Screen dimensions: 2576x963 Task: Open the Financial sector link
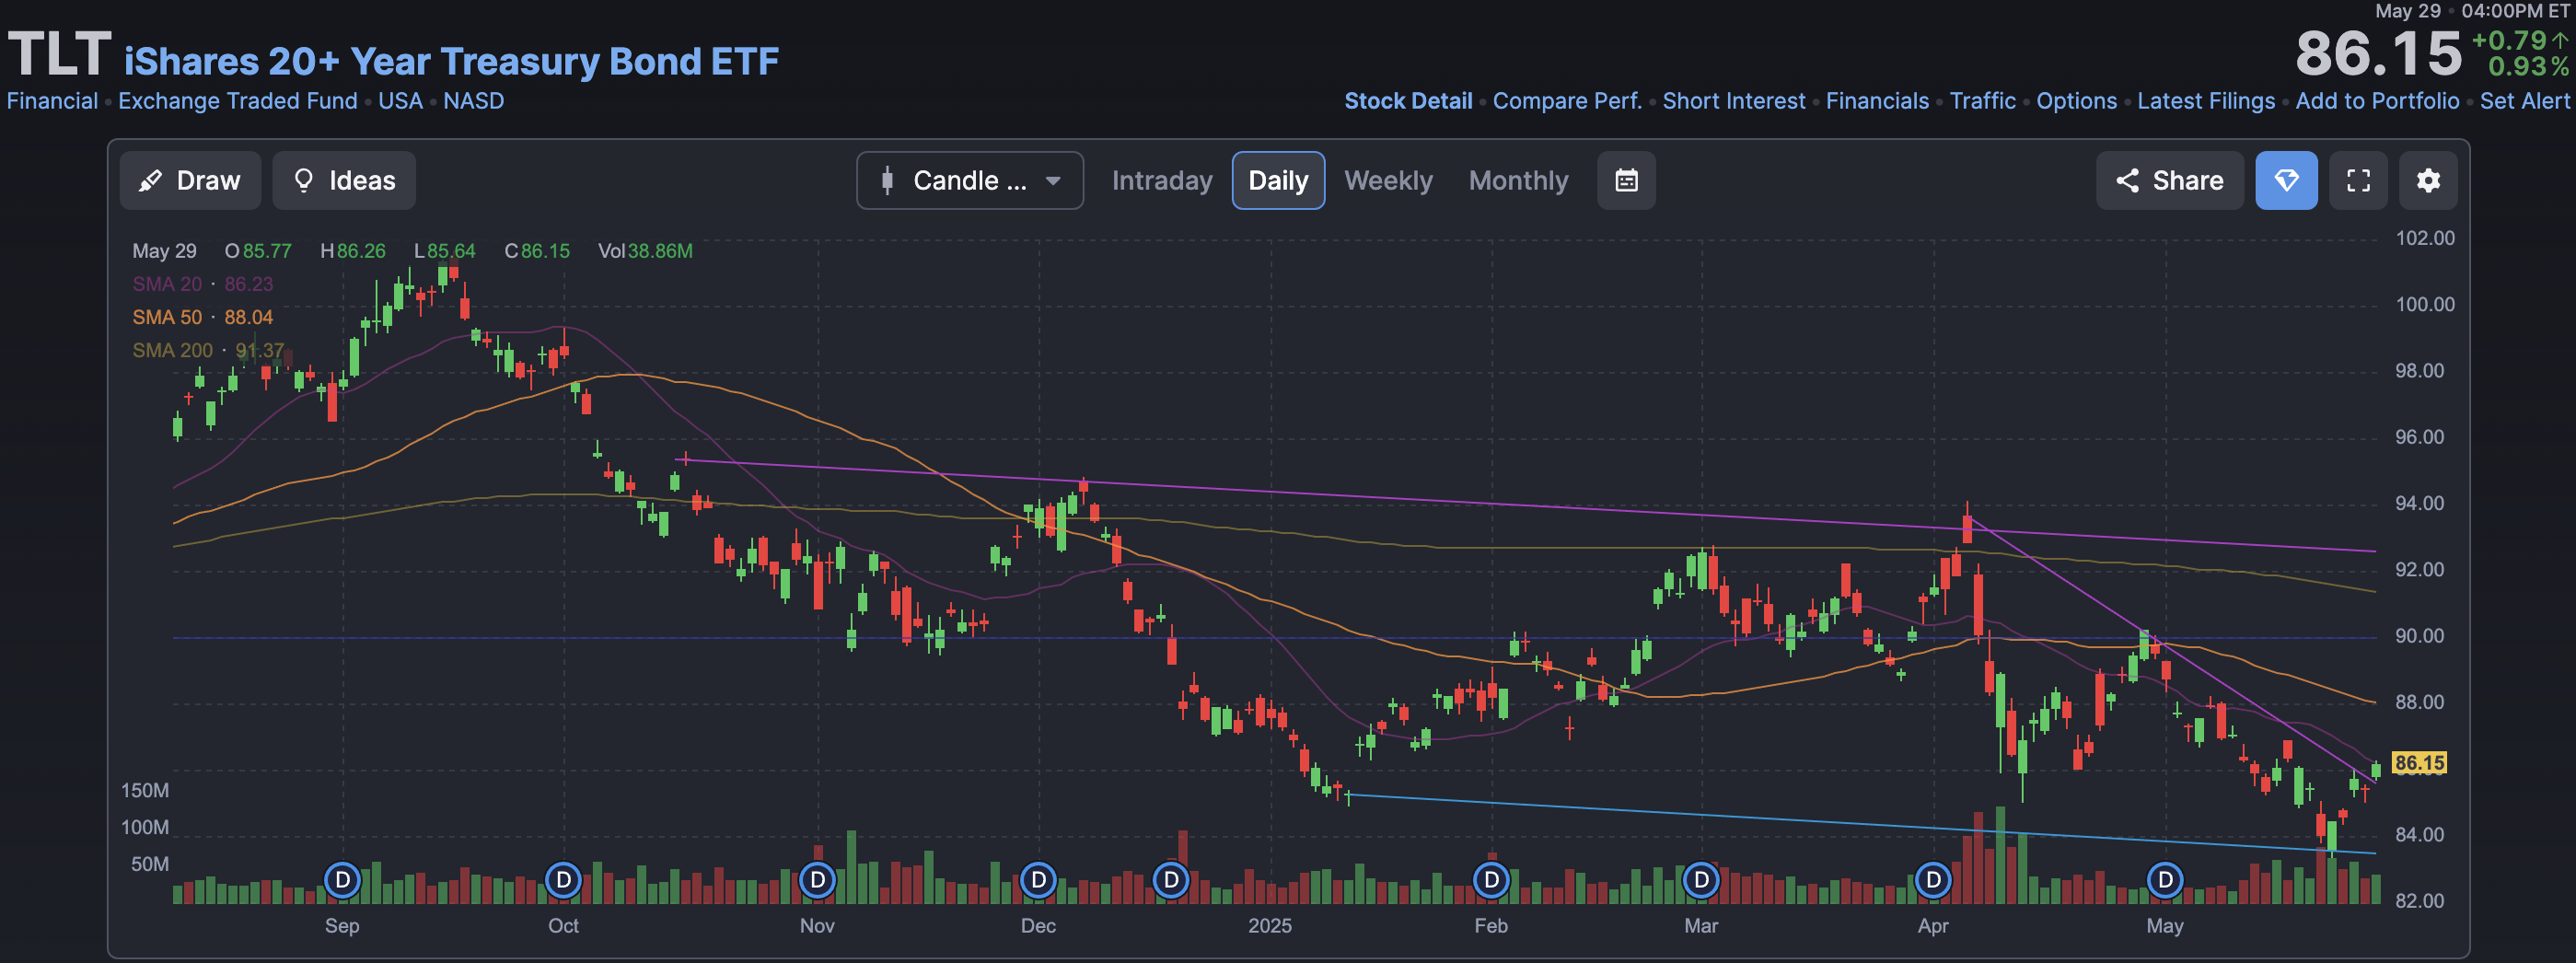click(x=52, y=101)
